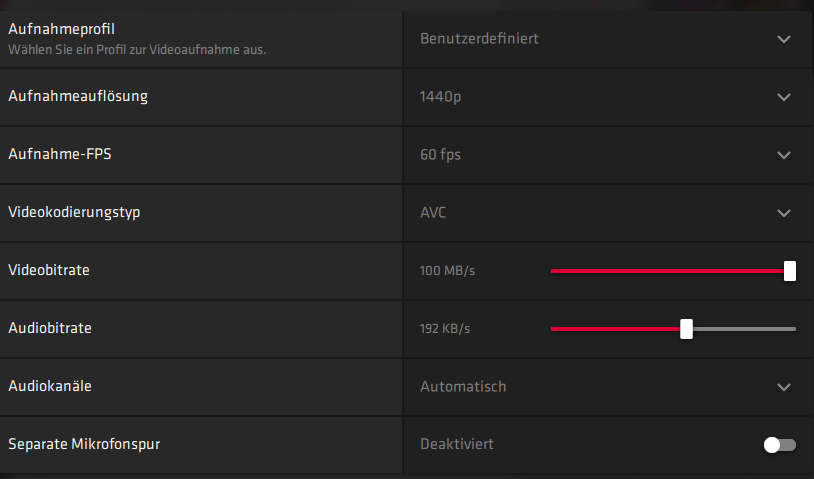Click the Deaktiviert status text
814x479 pixels.
[457, 445]
